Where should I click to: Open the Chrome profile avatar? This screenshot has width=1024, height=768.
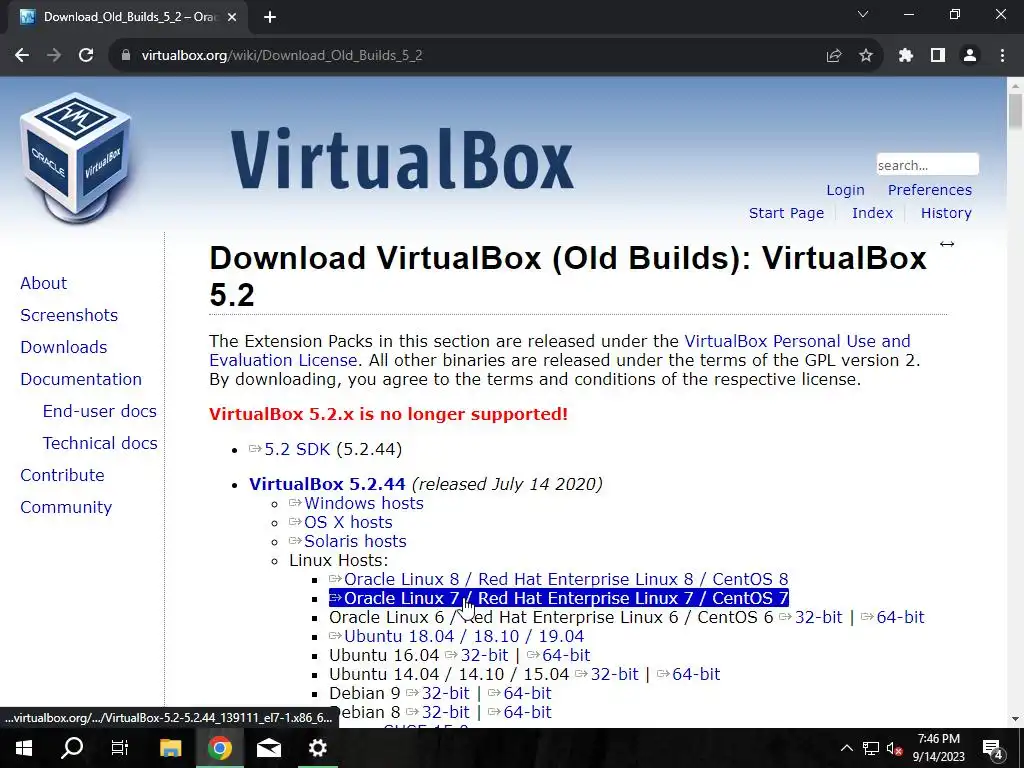pos(970,56)
